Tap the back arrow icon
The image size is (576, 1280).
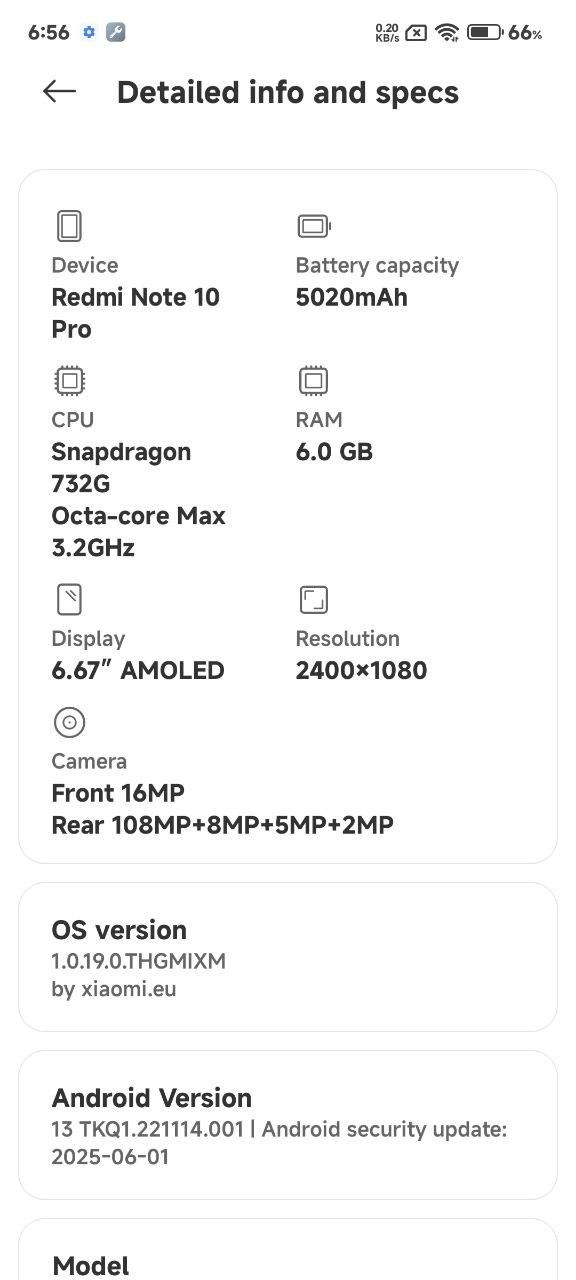pos(59,91)
